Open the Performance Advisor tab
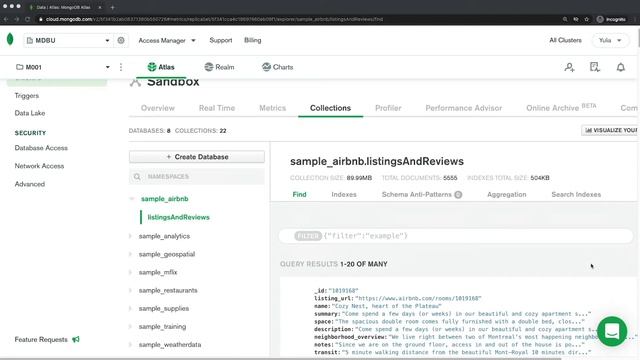 tap(464, 108)
